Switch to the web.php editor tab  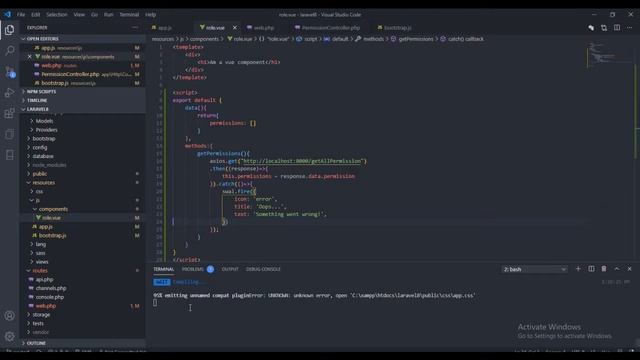264,28
